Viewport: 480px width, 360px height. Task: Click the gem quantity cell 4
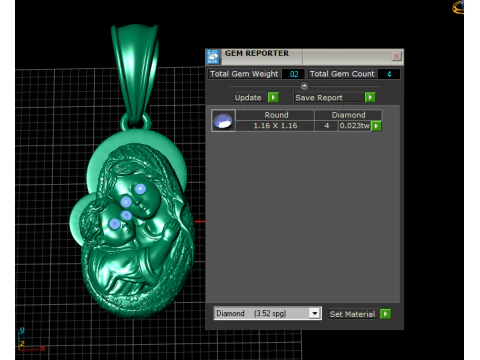coord(327,126)
